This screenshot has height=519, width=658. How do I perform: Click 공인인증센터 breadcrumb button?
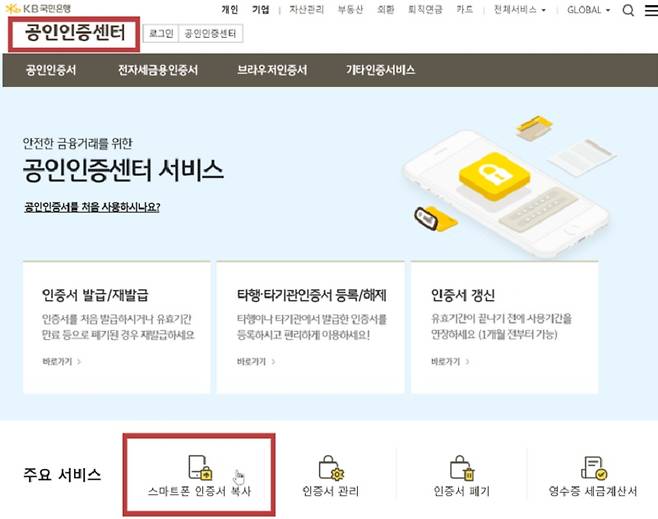point(210,34)
